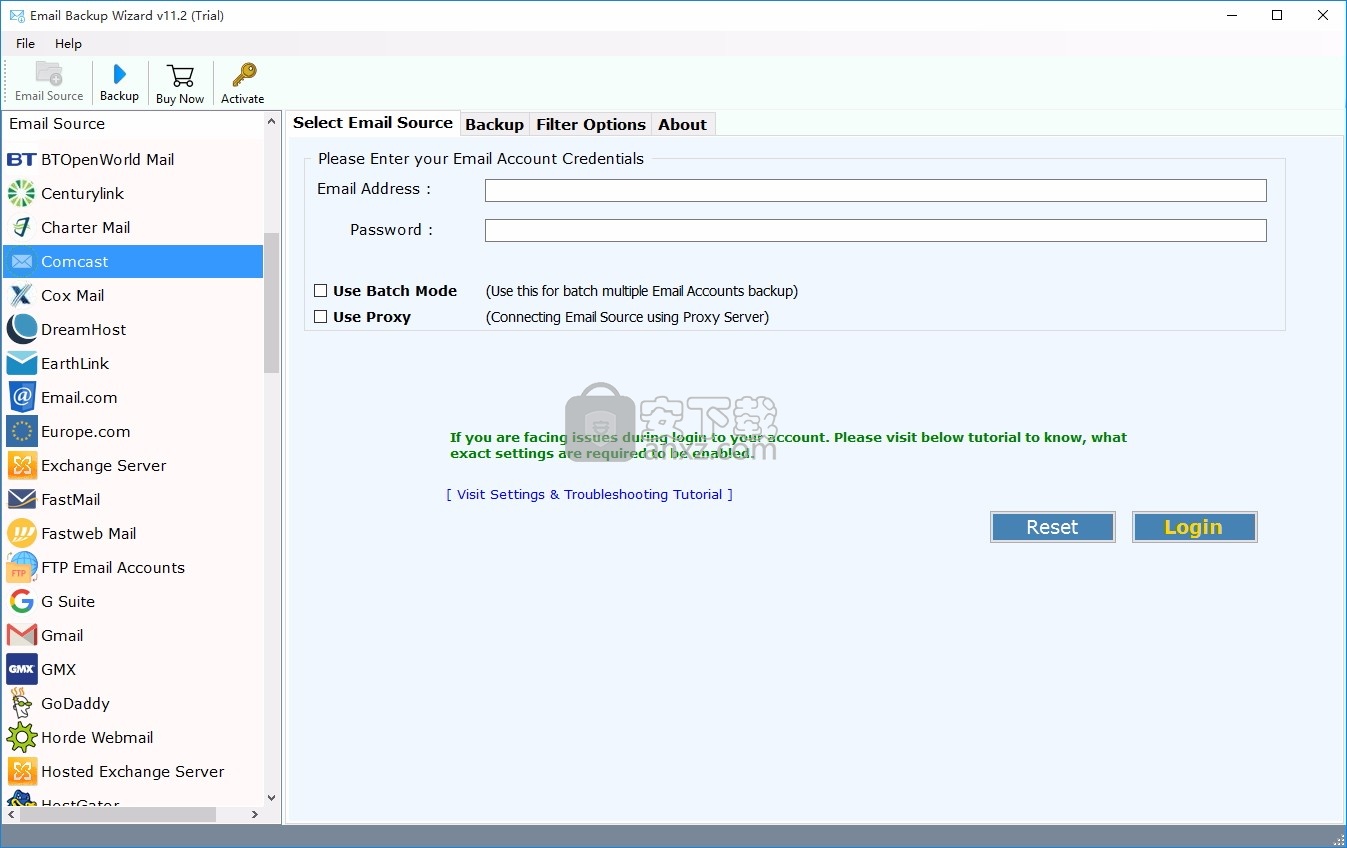Click the Activate key icon
The height and width of the screenshot is (848, 1347).
[x=243, y=75]
